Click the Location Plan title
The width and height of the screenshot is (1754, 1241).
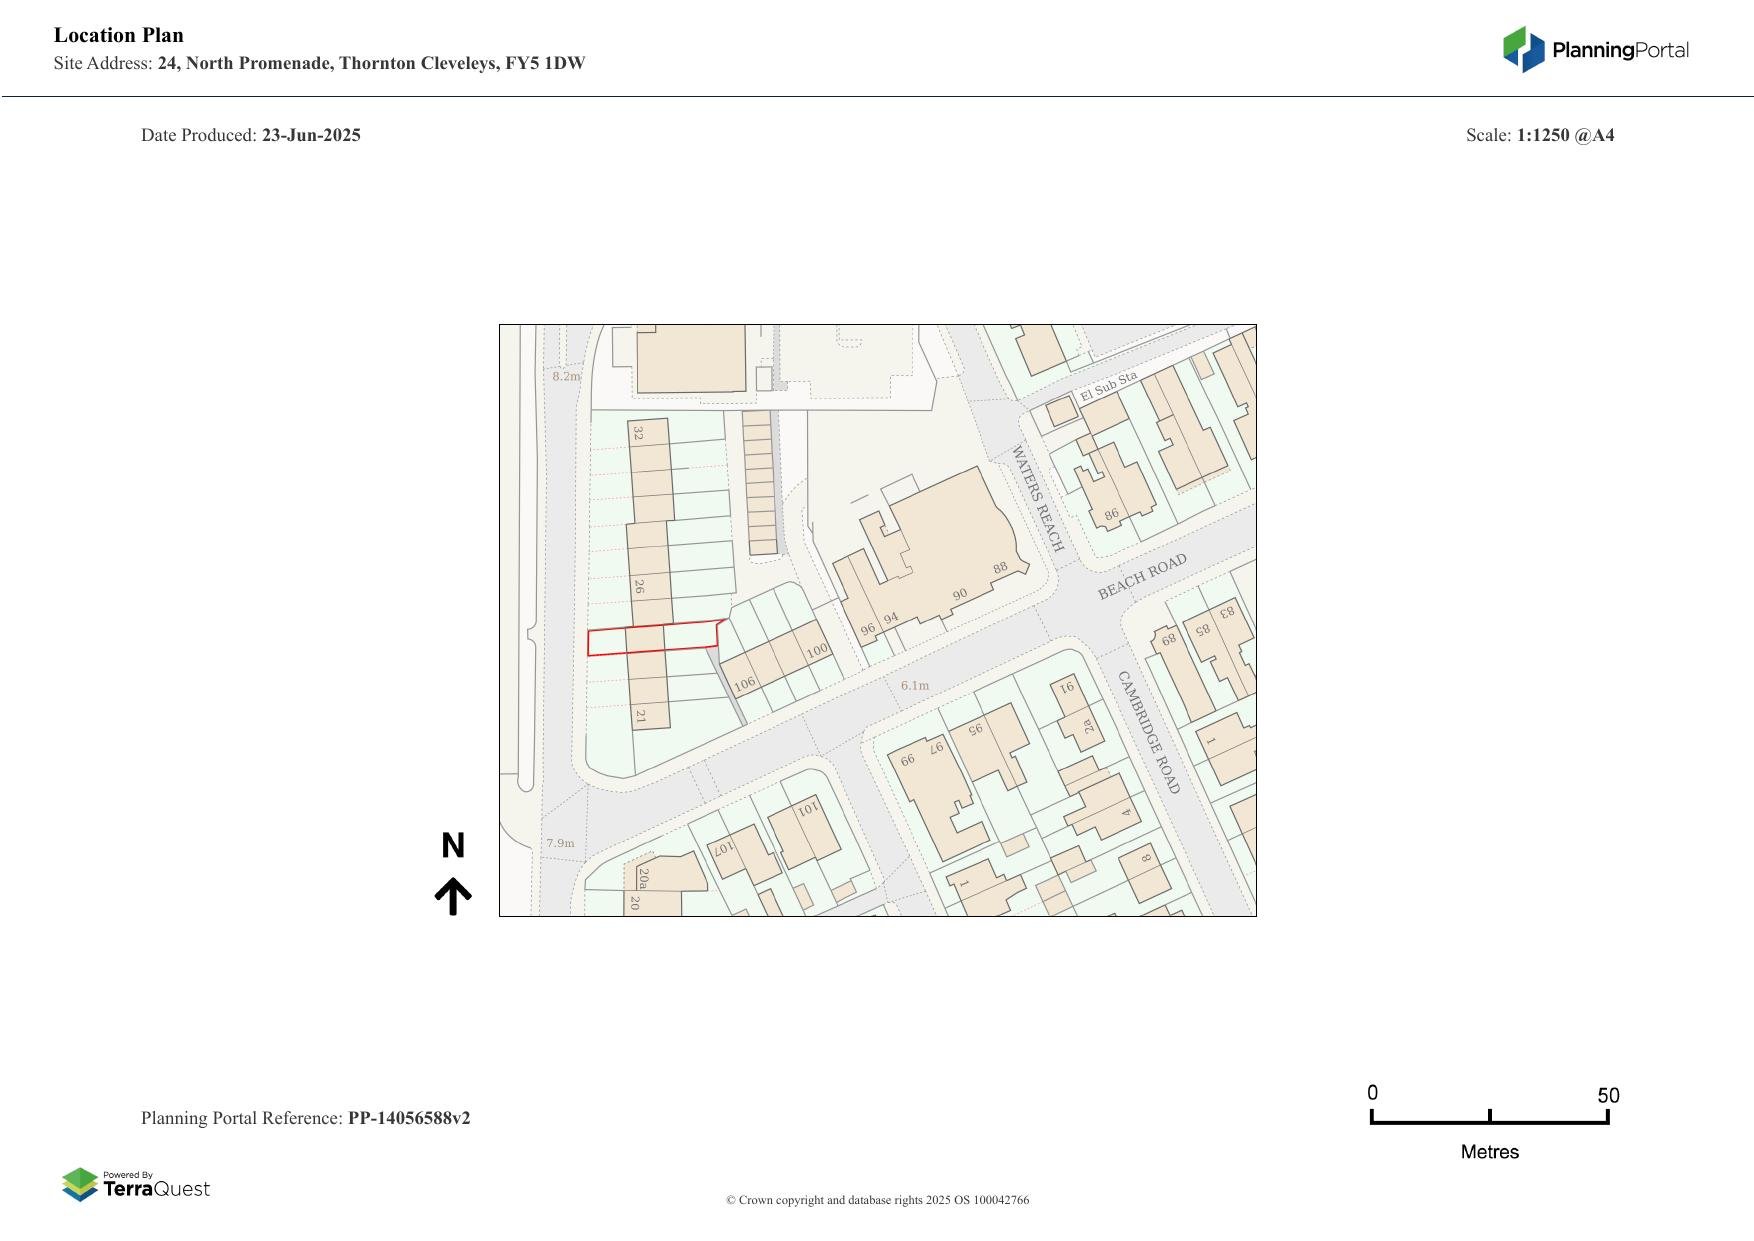[x=119, y=35]
